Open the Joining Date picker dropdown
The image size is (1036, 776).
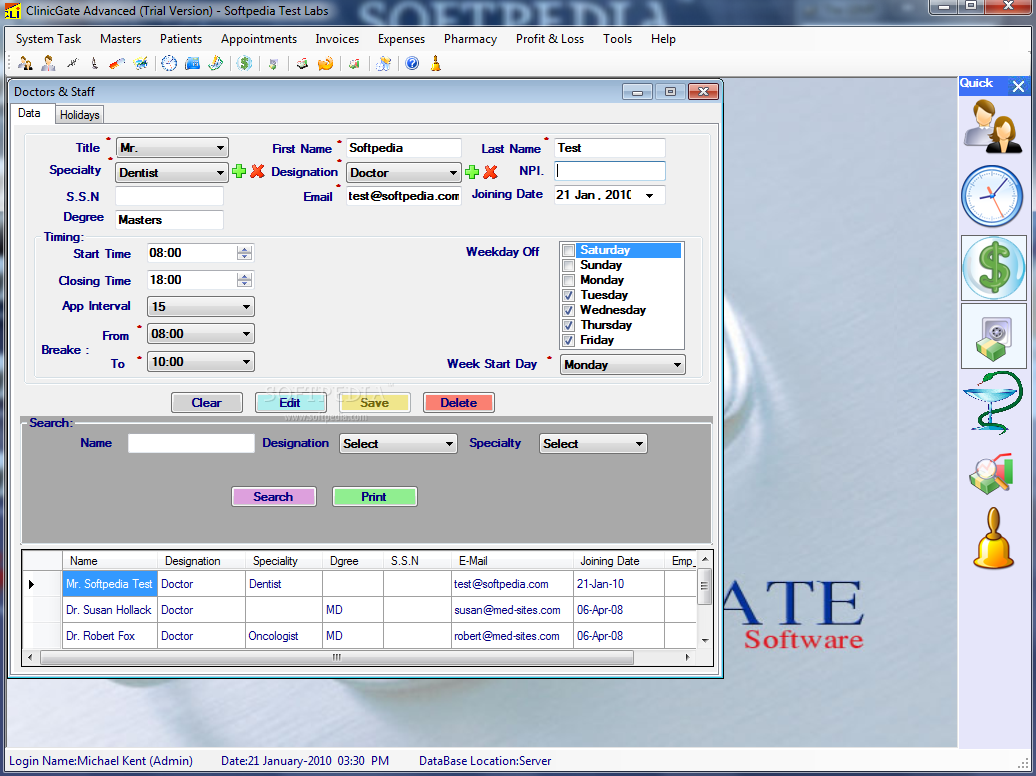click(649, 196)
